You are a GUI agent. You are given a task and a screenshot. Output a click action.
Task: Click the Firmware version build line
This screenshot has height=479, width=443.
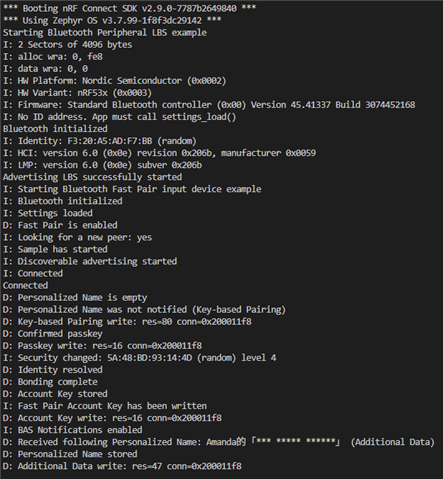pos(209,105)
